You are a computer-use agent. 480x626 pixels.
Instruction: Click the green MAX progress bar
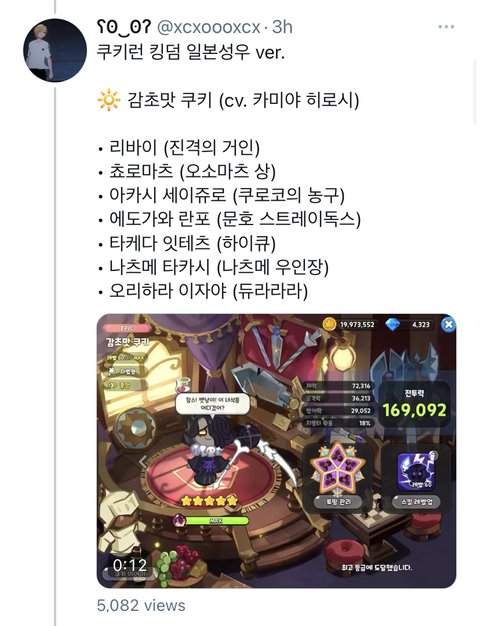[x=216, y=521]
